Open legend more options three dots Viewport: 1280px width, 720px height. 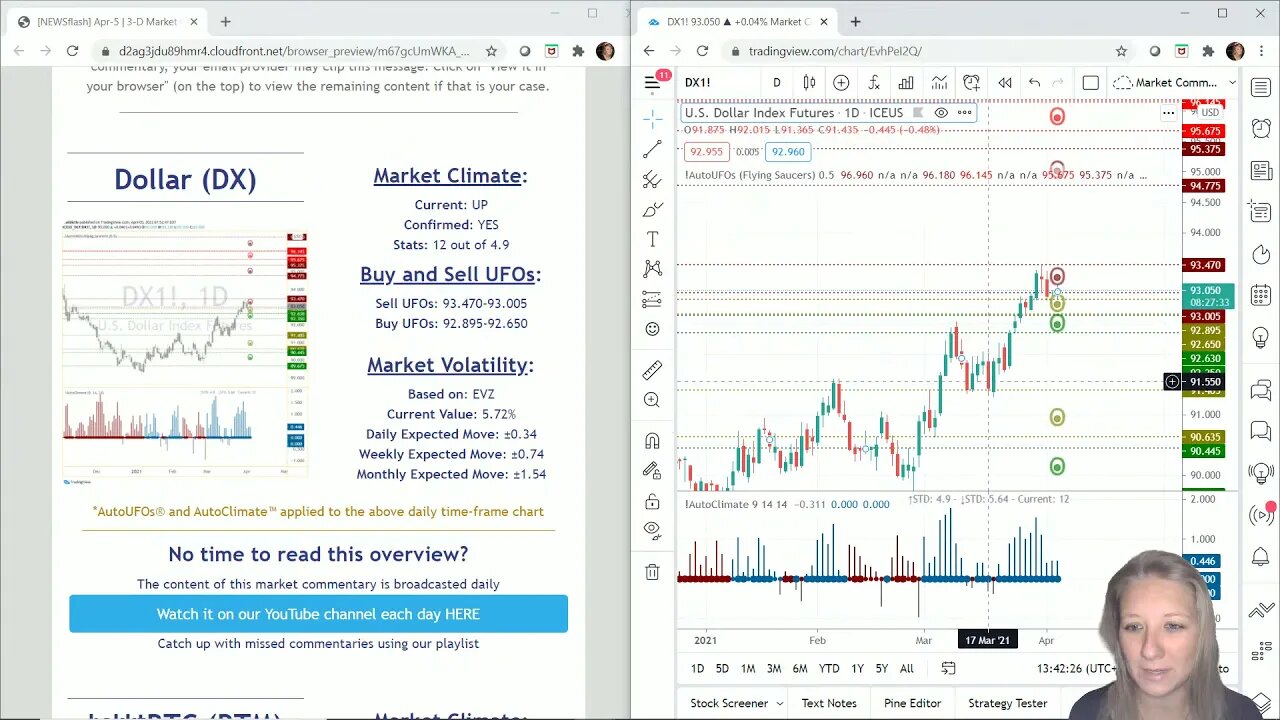click(x=965, y=113)
